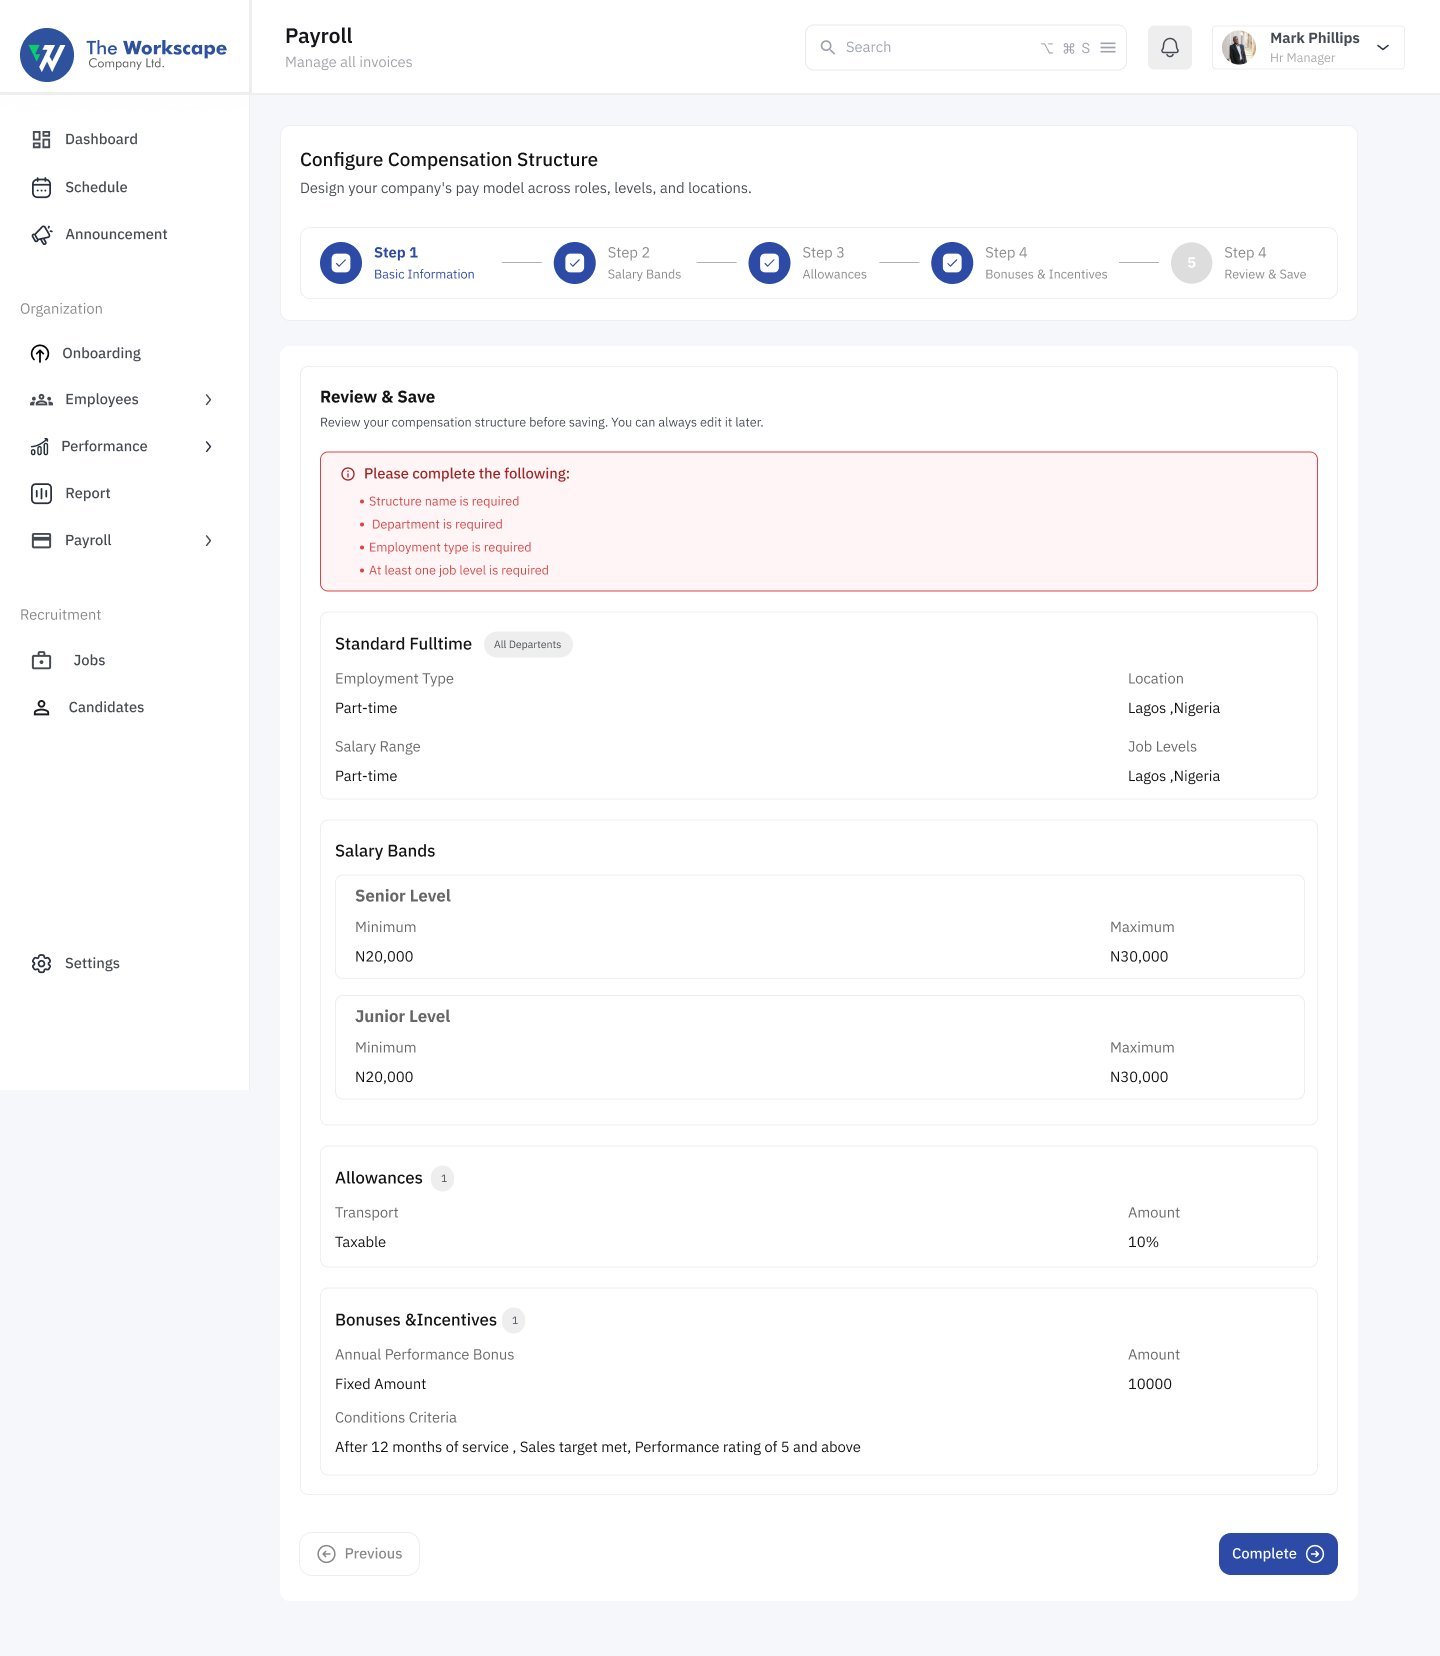Click the Performance chart icon

pos(39,447)
